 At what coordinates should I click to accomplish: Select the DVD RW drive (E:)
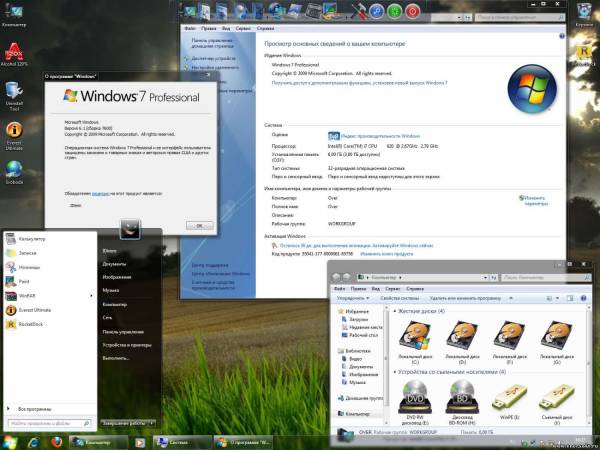(415, 402)
